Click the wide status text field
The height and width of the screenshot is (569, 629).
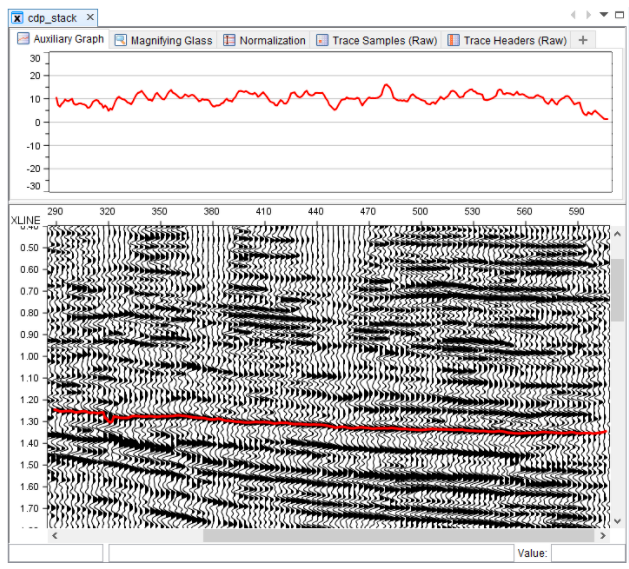[x=311, y=553]
